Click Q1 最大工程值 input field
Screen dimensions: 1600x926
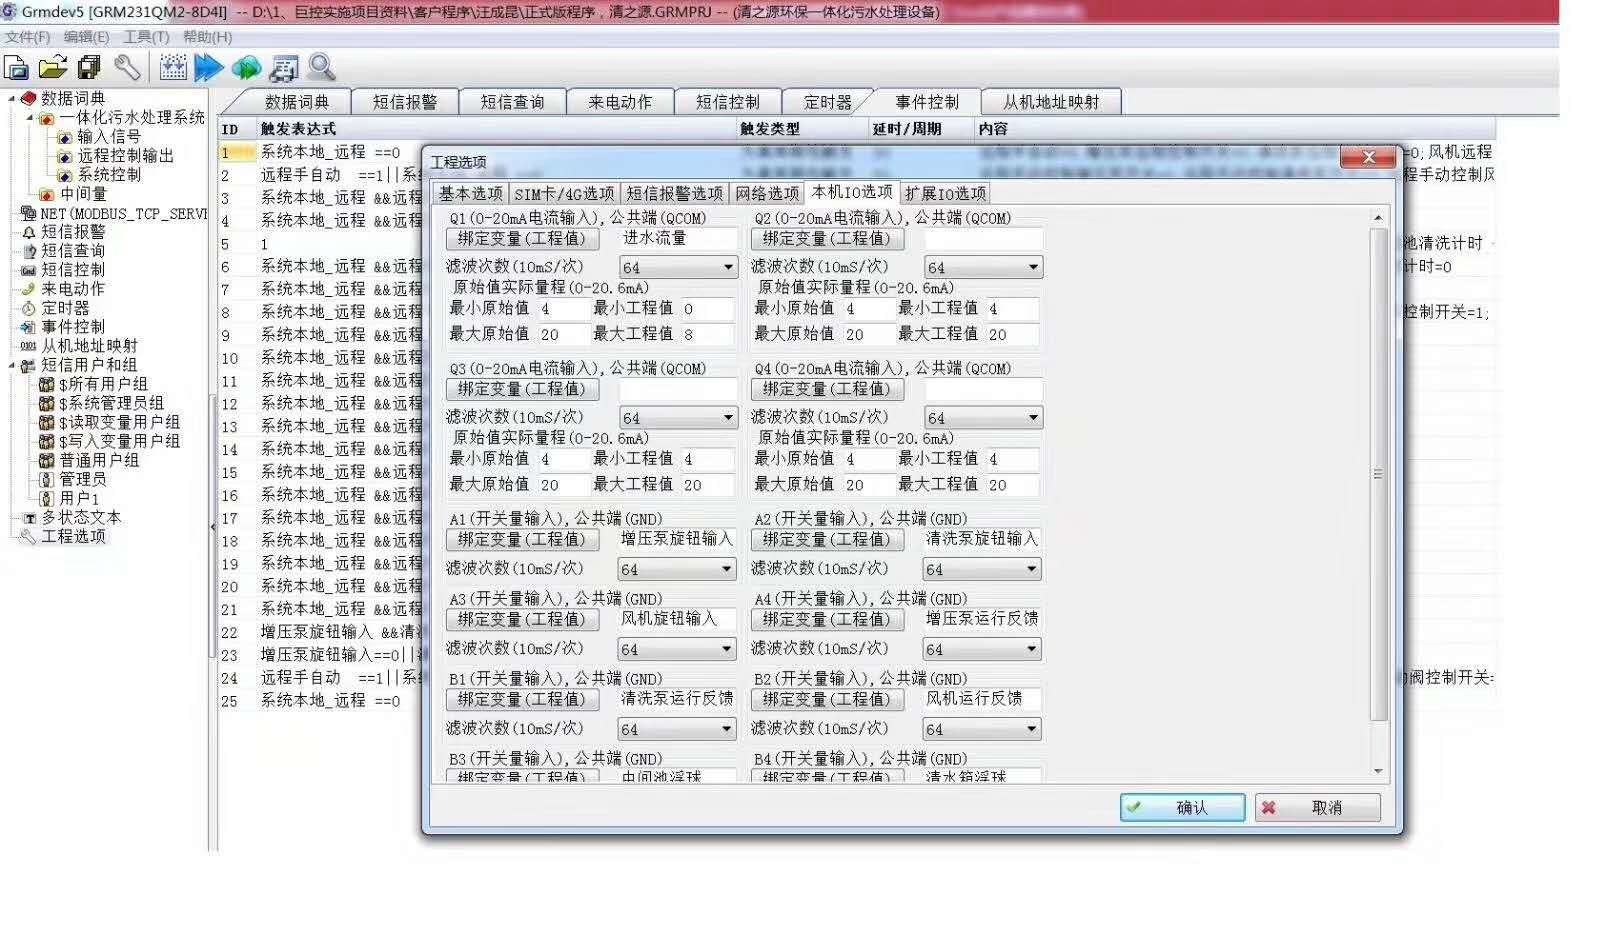click(x=708, y=334)
